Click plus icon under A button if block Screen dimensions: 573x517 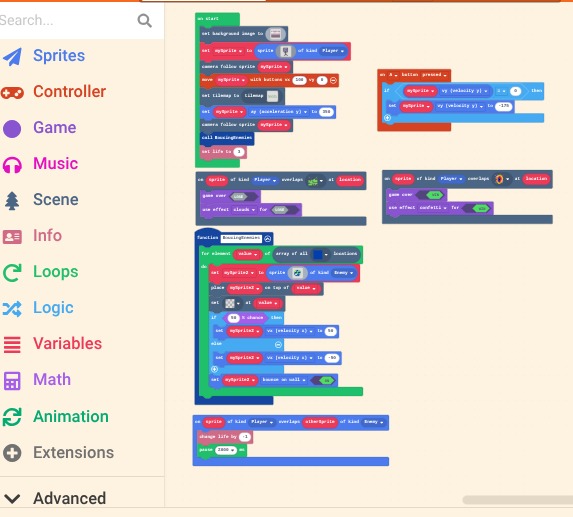click(x=387, y=118)
